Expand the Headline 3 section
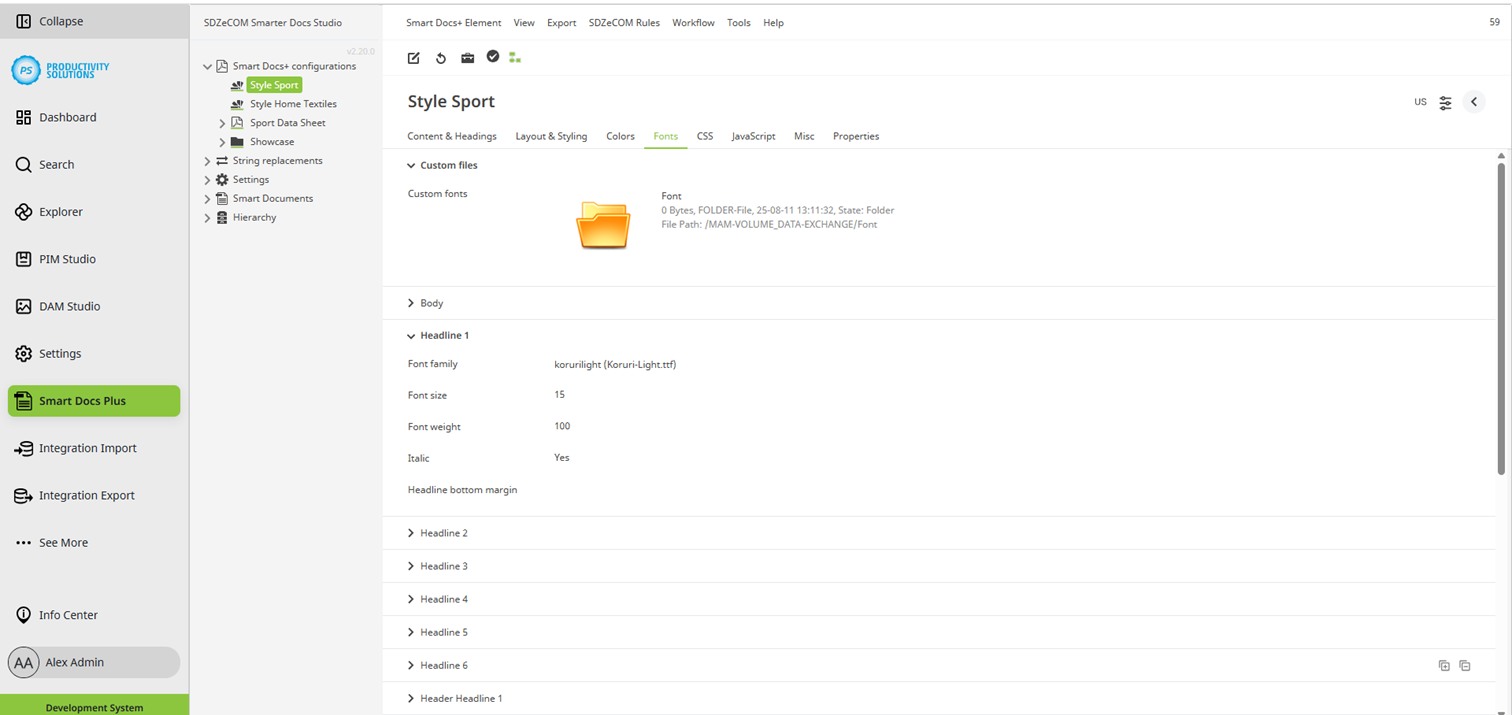Screen dimensions: 1512x715 point(411,567)
